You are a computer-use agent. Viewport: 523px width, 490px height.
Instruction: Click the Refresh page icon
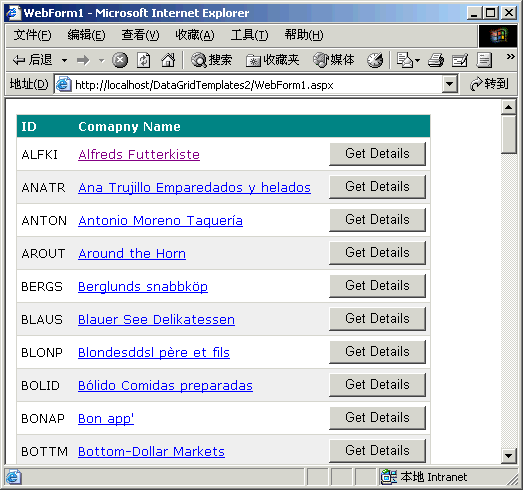[144, 60]
